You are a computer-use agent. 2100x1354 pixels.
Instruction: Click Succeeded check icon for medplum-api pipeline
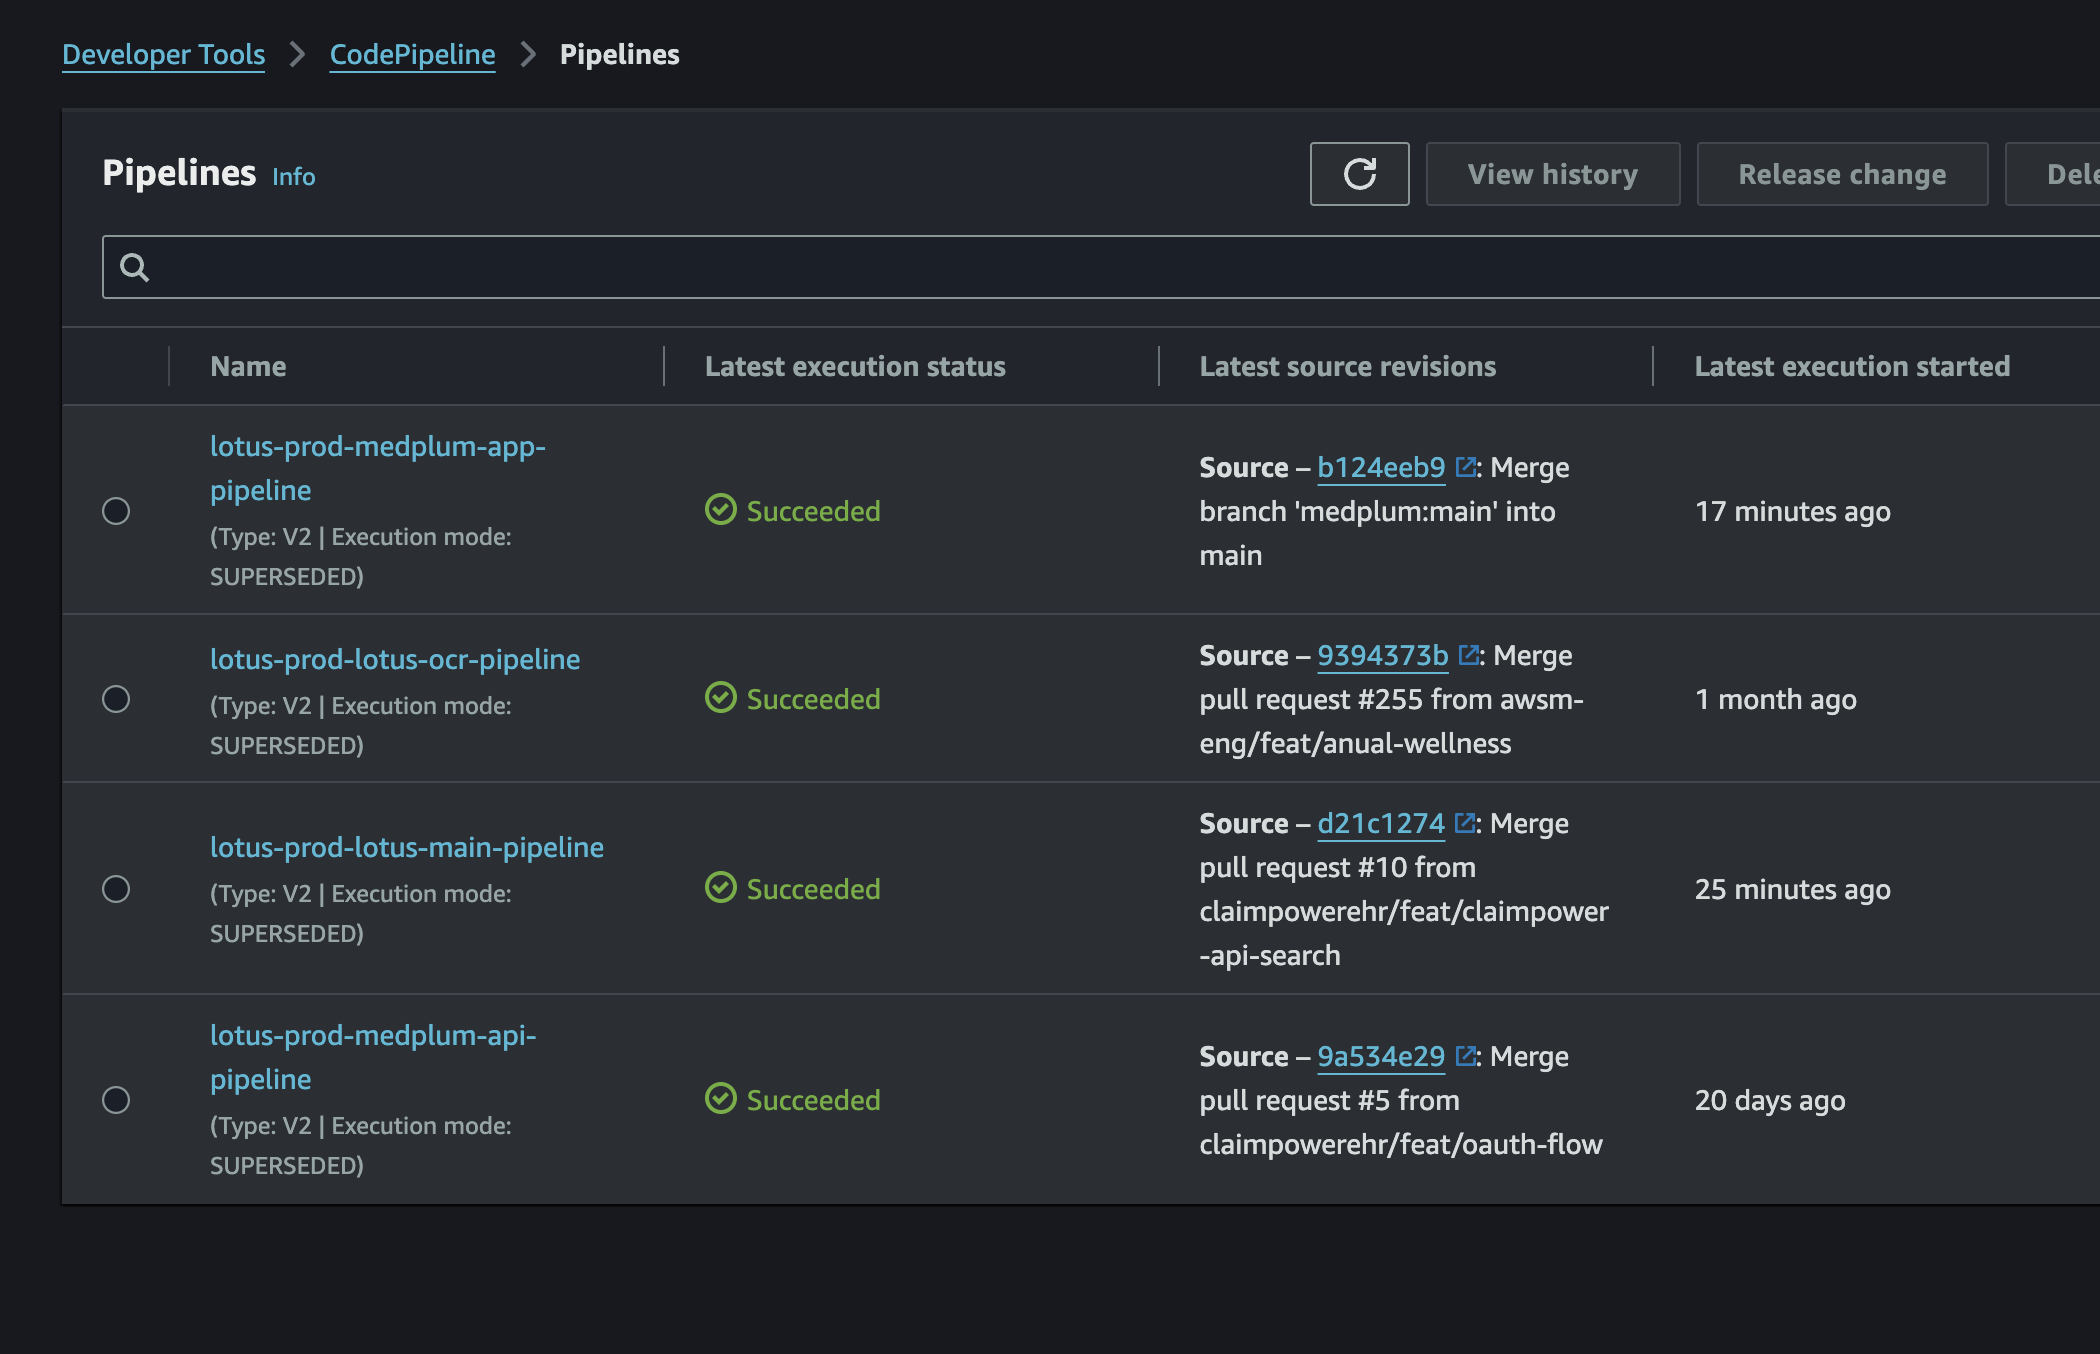(720, 1099)
